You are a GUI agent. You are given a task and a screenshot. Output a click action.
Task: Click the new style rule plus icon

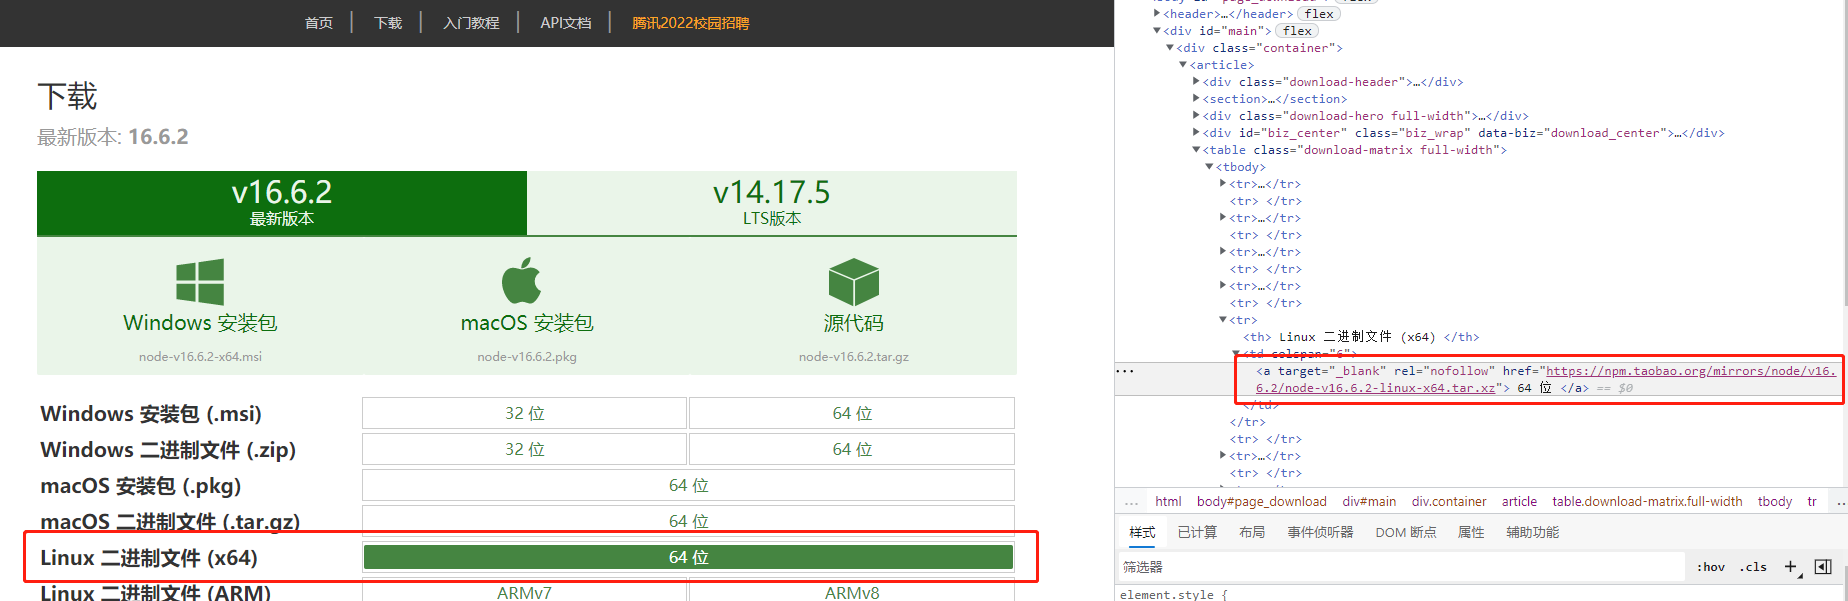click(1790, 567)
